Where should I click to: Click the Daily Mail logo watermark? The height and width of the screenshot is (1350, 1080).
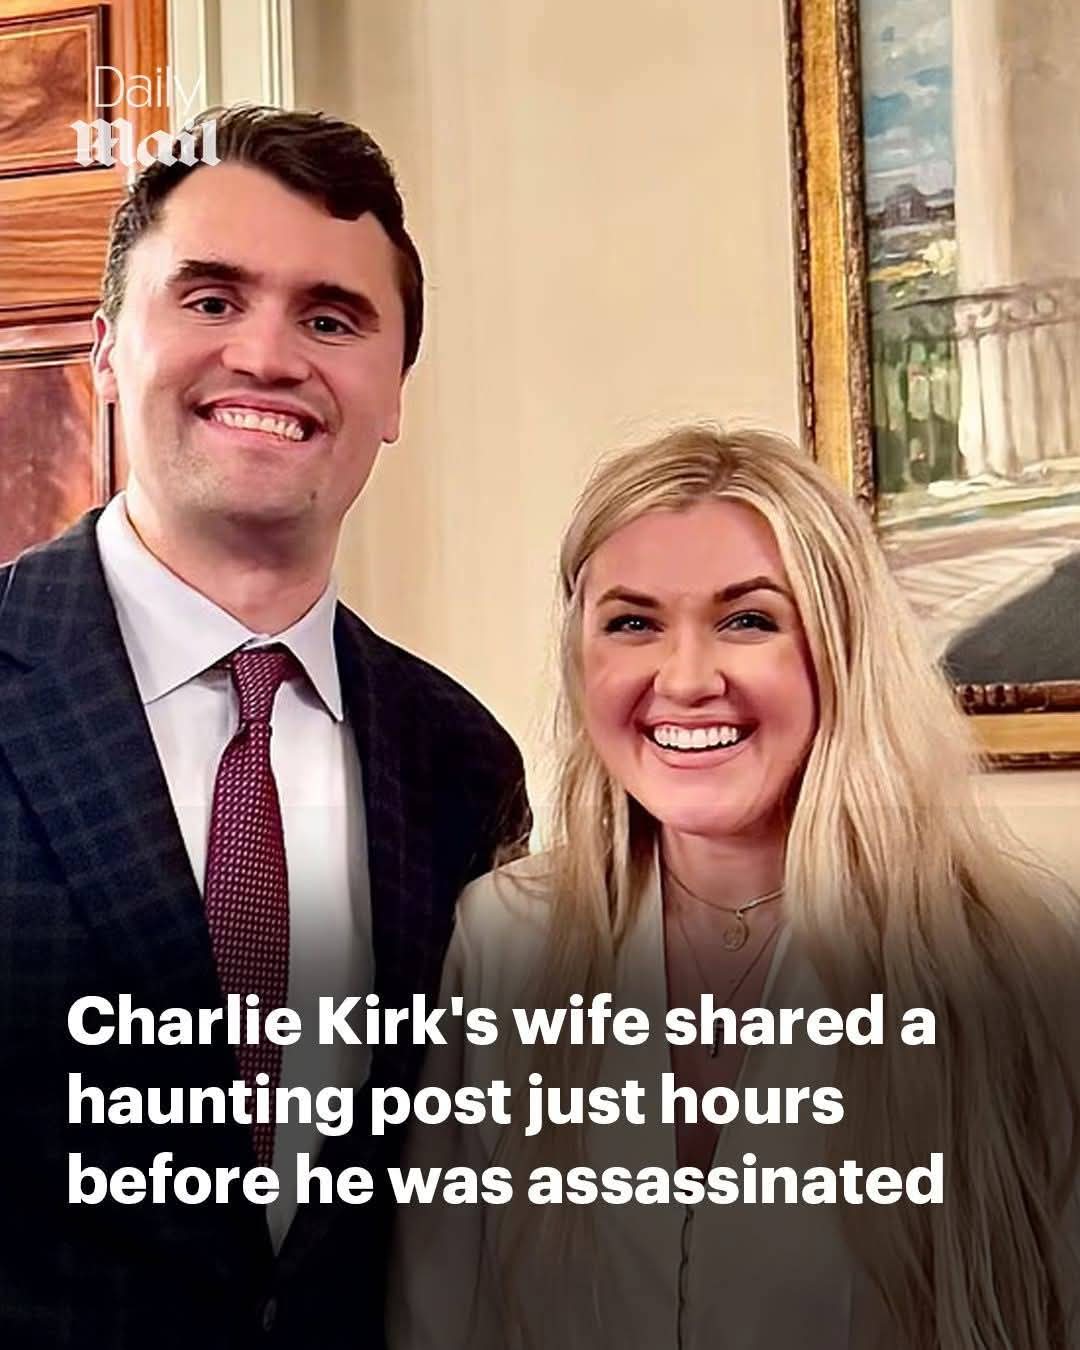(x=149, y=123)
